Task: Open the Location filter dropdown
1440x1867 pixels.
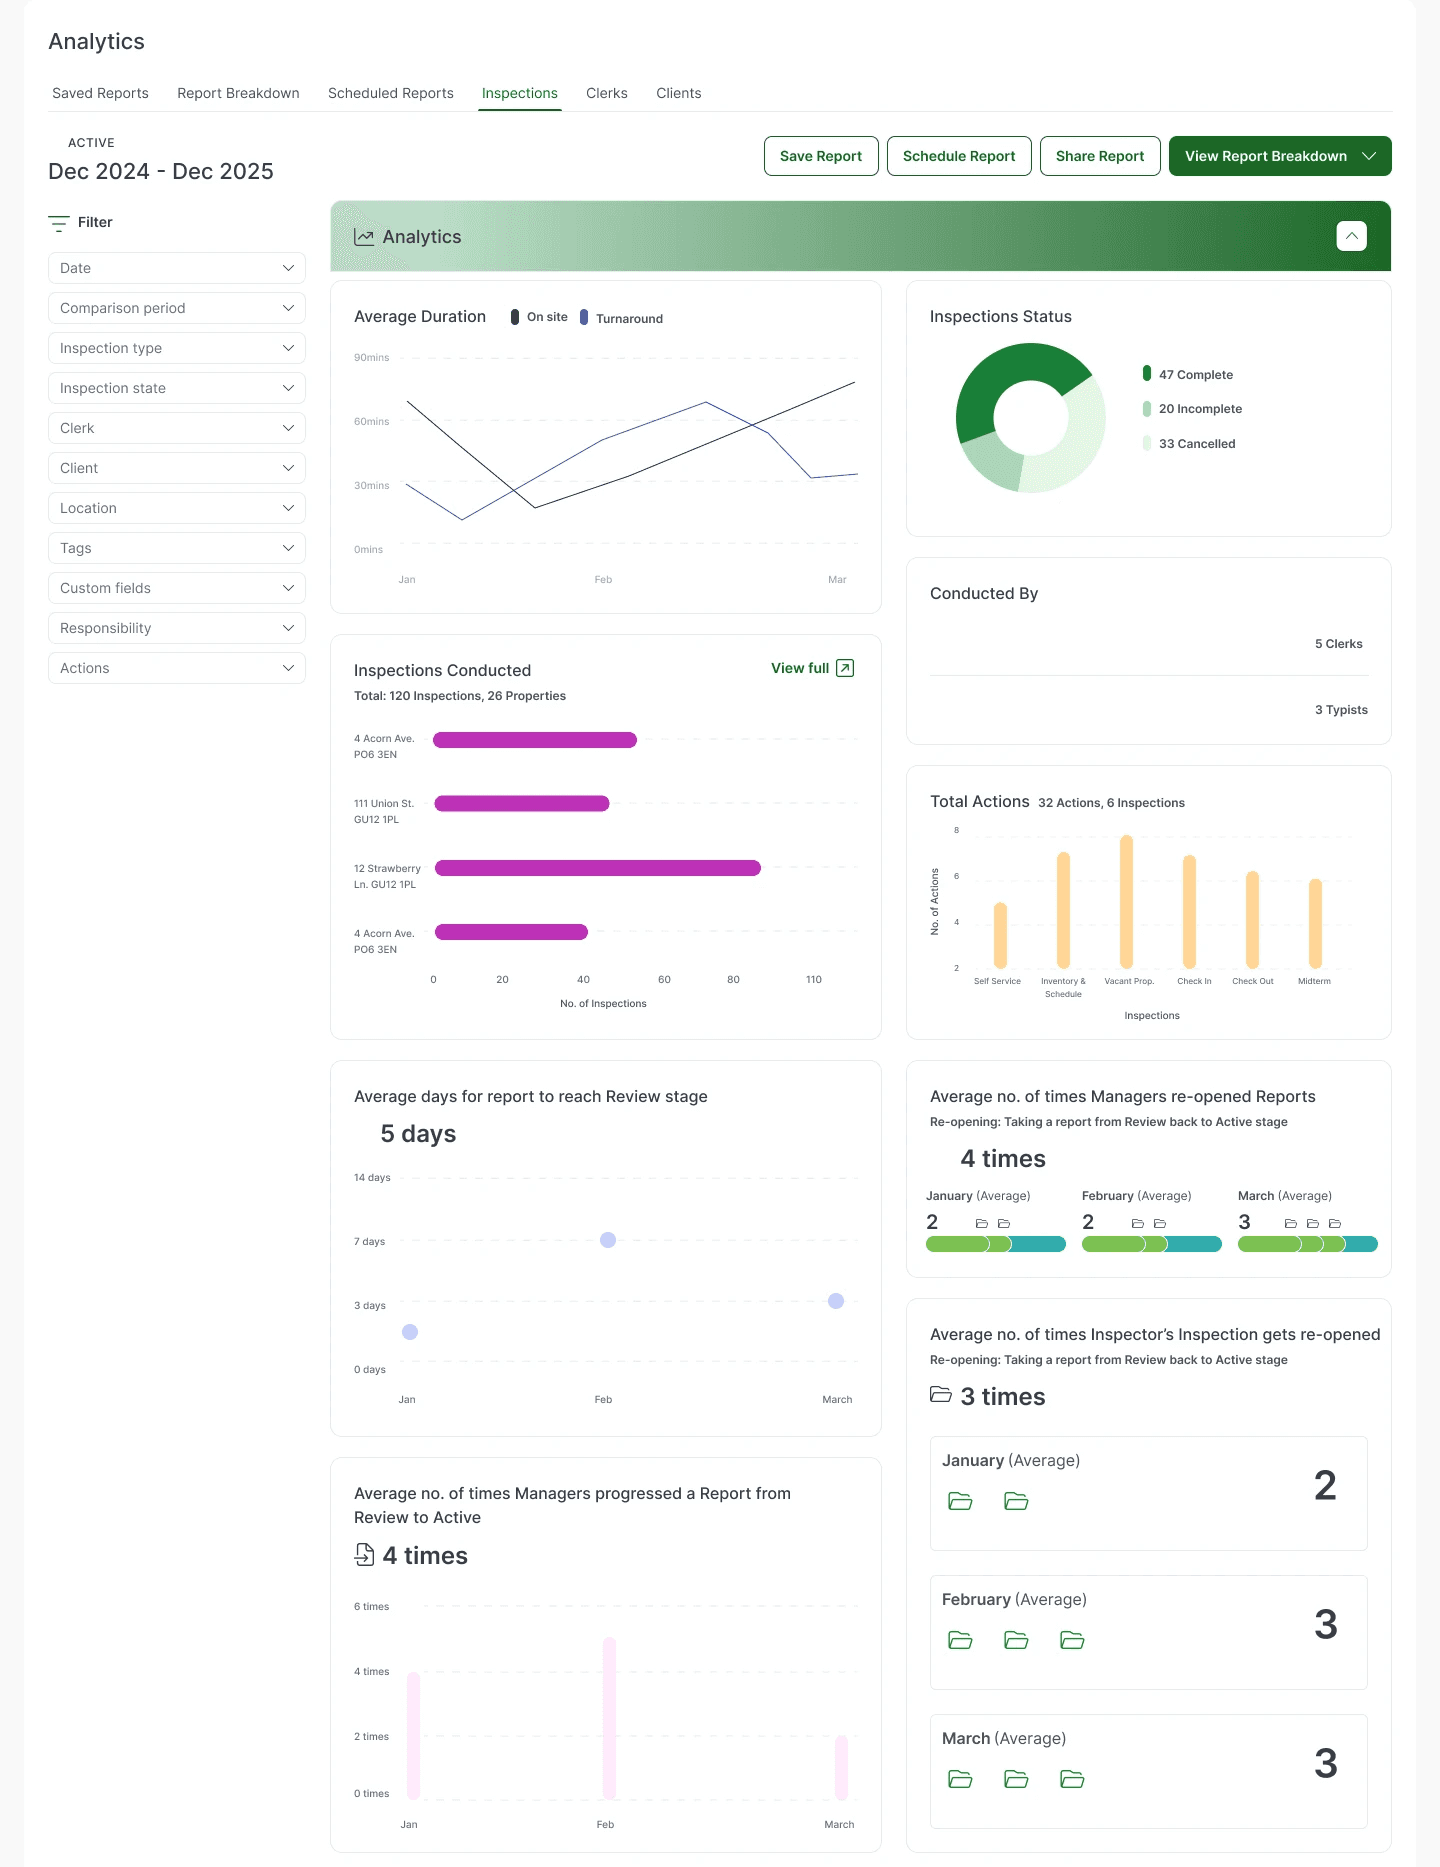Action: pos(177,508)
